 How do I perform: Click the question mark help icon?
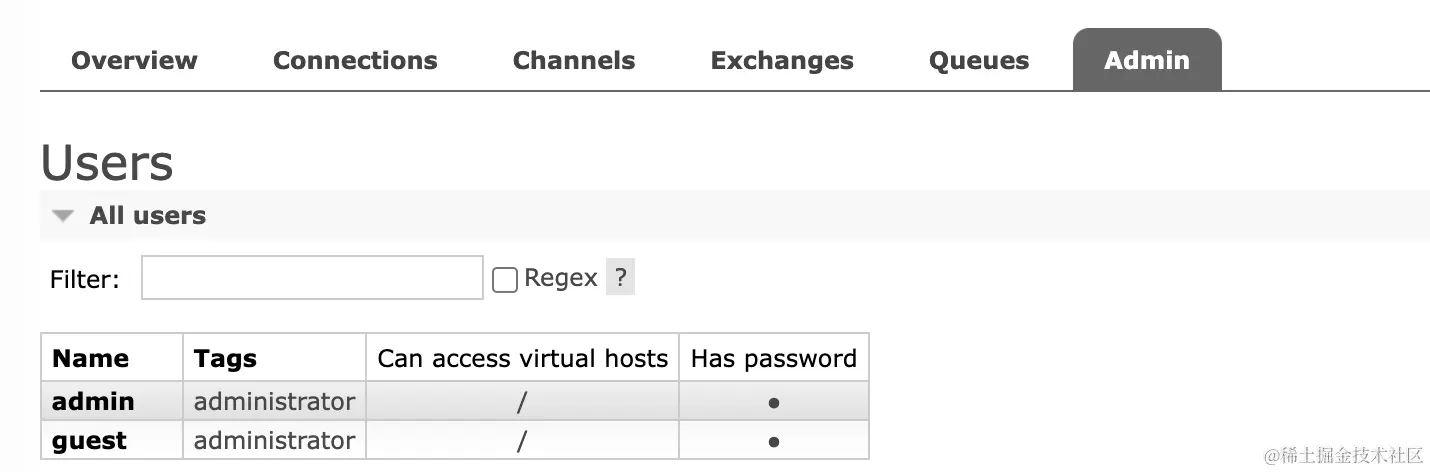621,278
